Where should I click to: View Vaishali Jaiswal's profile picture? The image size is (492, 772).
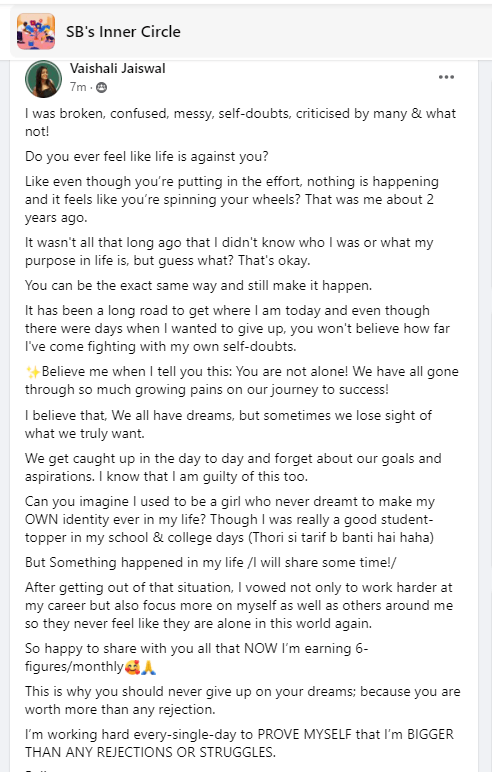[43, 79]
